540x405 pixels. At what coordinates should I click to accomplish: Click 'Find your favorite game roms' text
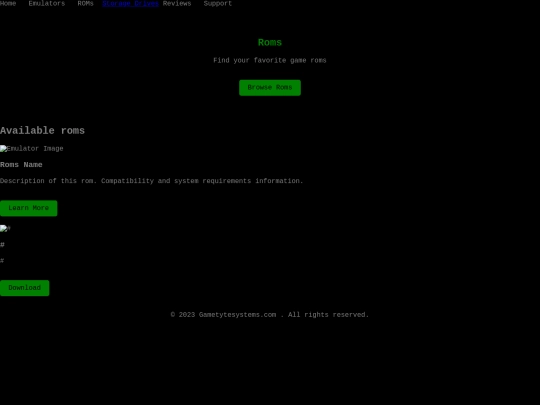(270, 61)
